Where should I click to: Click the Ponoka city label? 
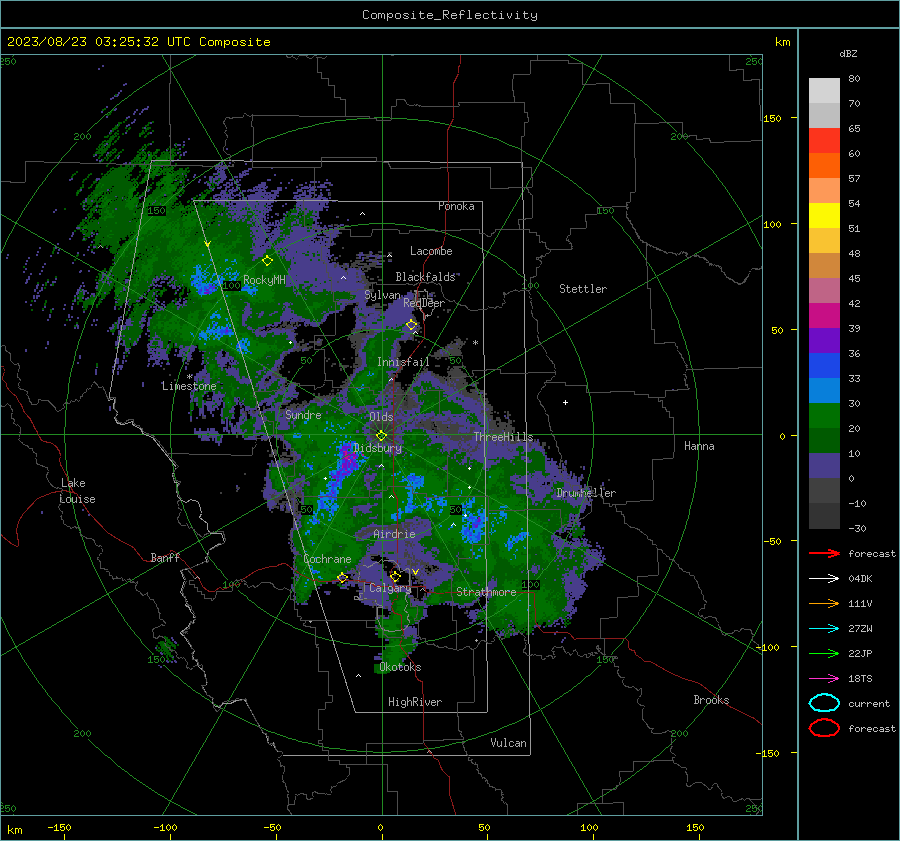point(456,206)
